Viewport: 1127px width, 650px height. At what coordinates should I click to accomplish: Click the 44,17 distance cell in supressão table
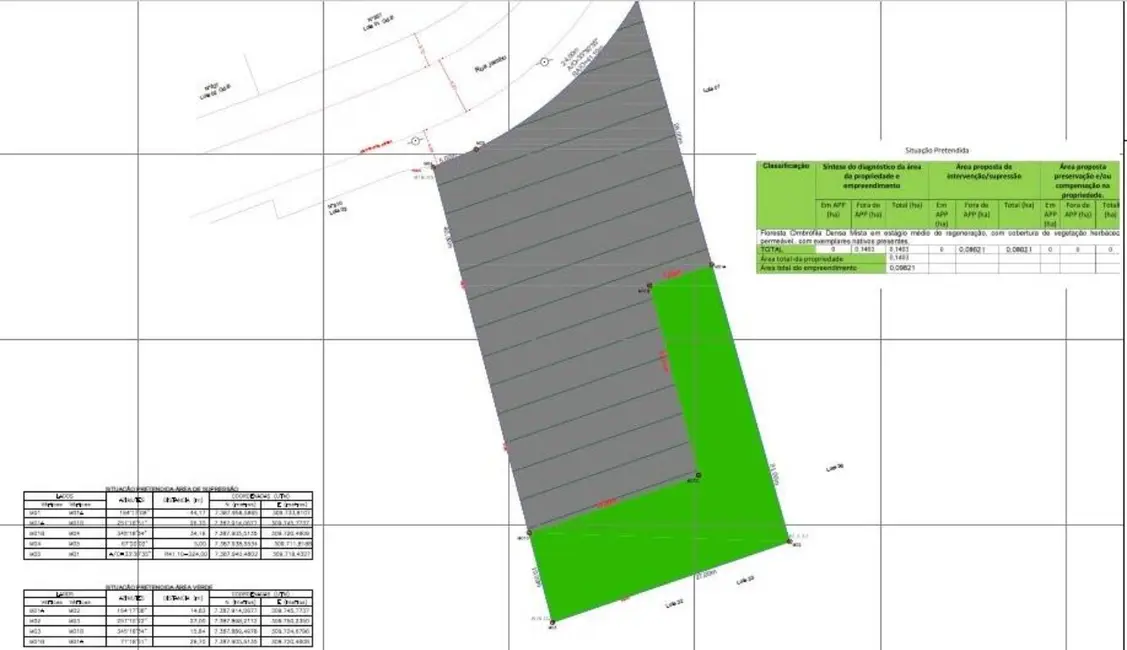point(198,512)
